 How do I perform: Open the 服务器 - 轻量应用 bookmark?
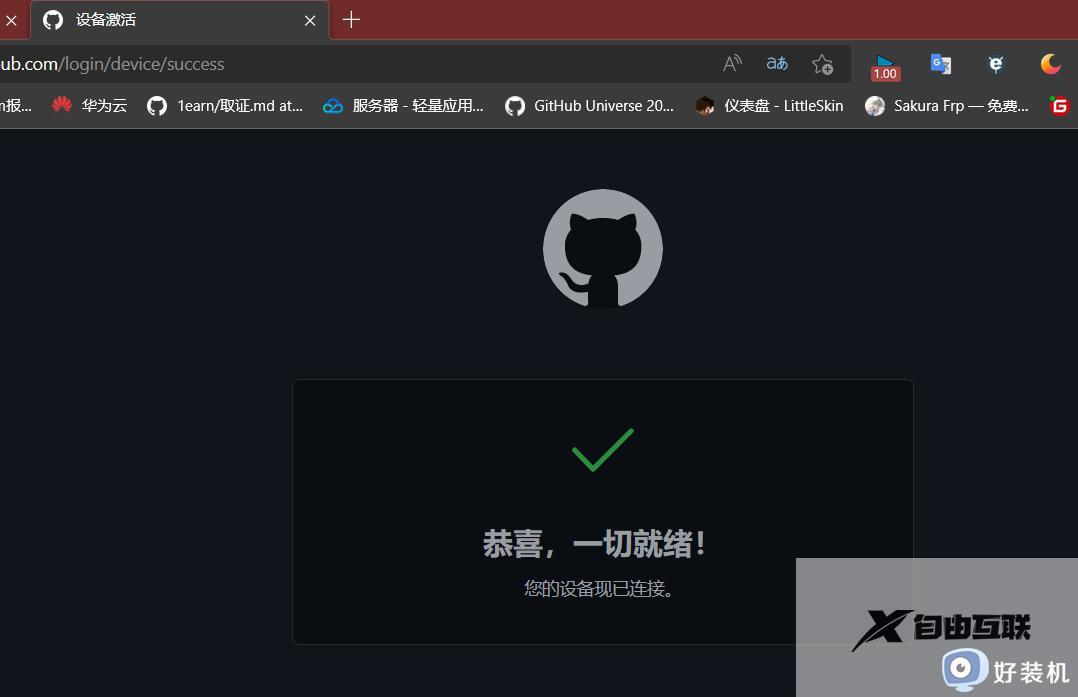pos(403,105)
